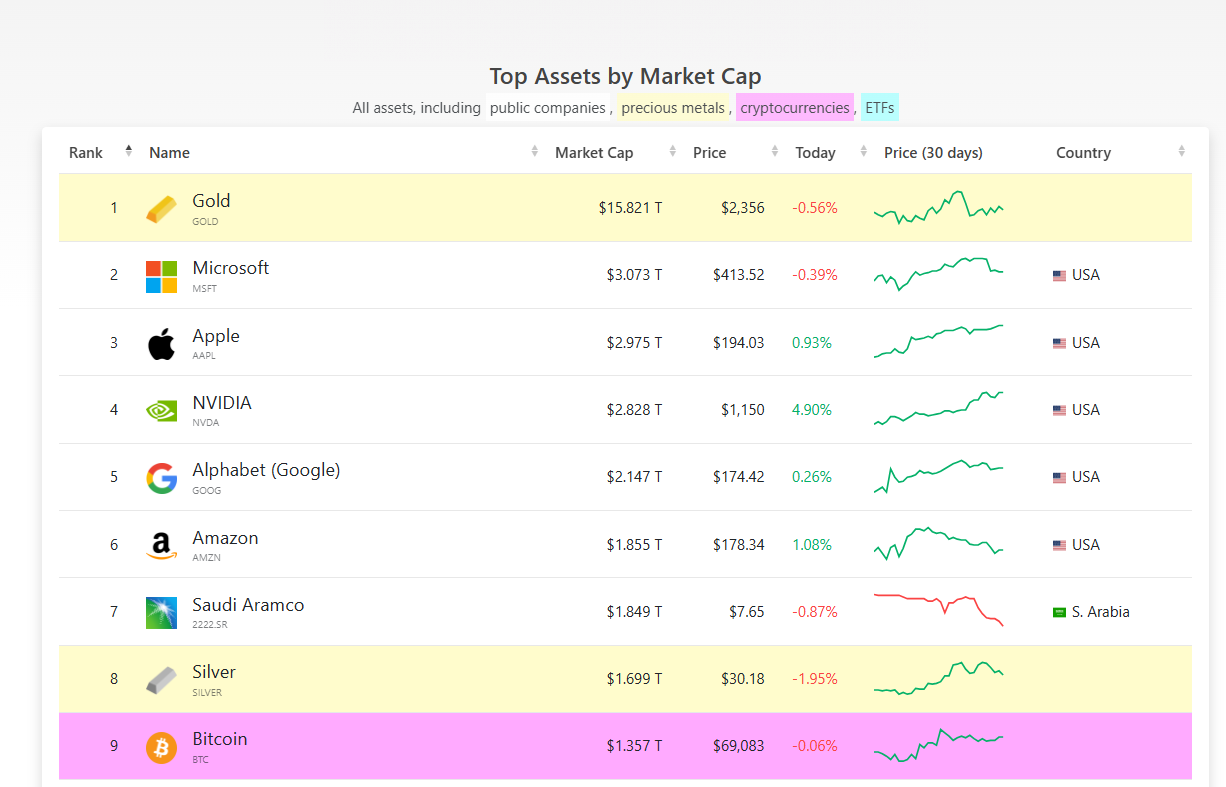Open the Amazon company page
This screenshot has height=787, width=1226.
[226, 538]
